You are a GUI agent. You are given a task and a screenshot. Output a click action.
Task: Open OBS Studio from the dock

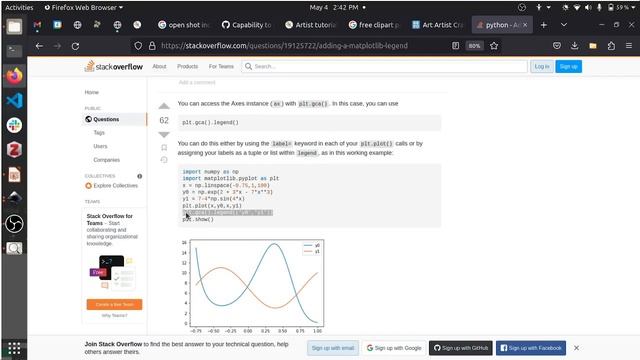click(14, 224)
